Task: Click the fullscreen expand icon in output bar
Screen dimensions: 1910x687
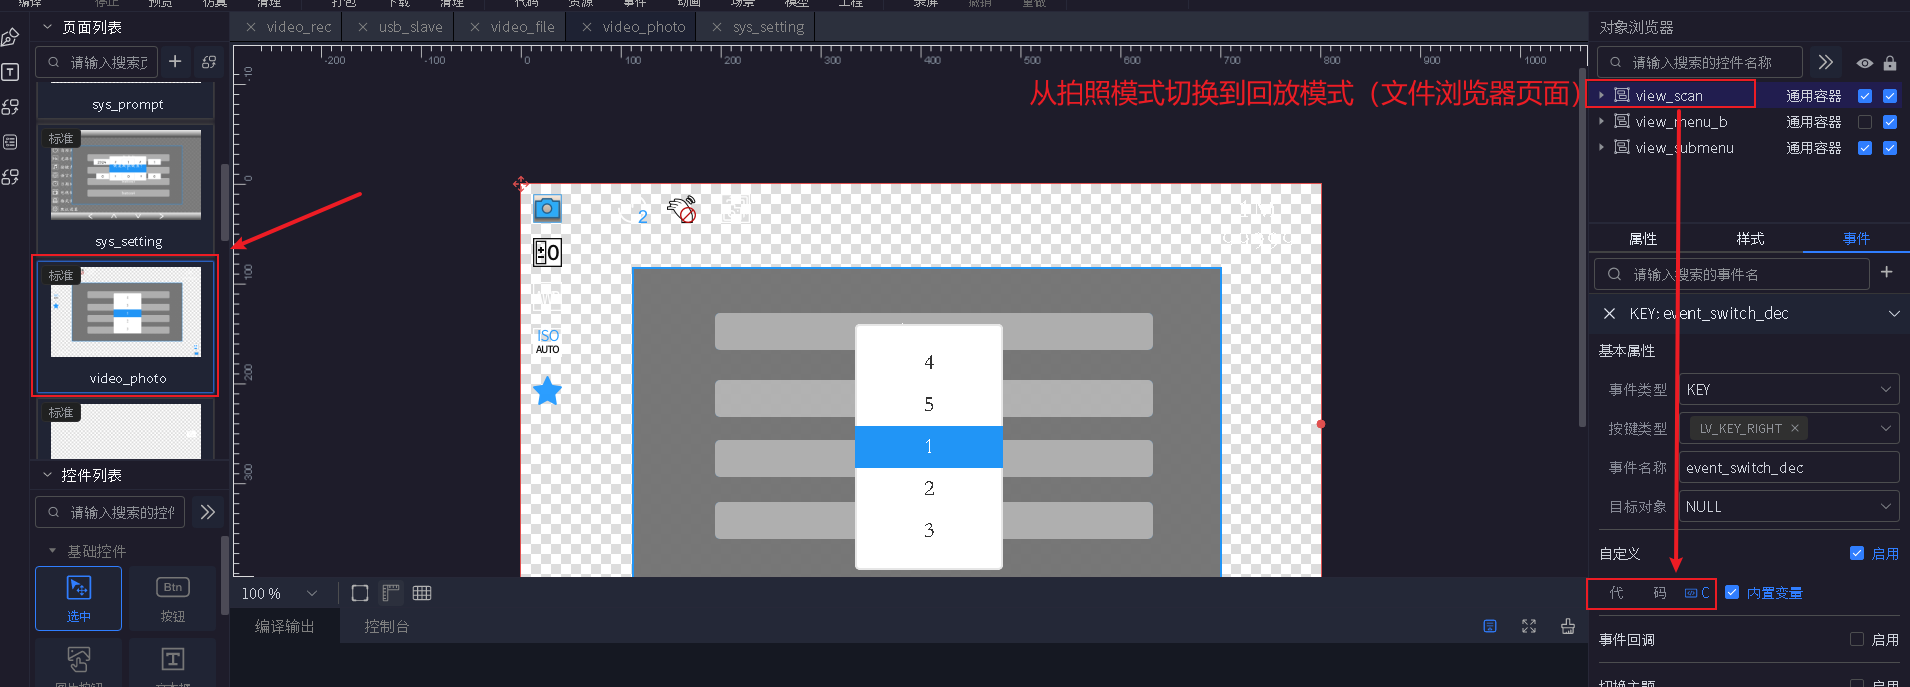Action: (1529, 626)
